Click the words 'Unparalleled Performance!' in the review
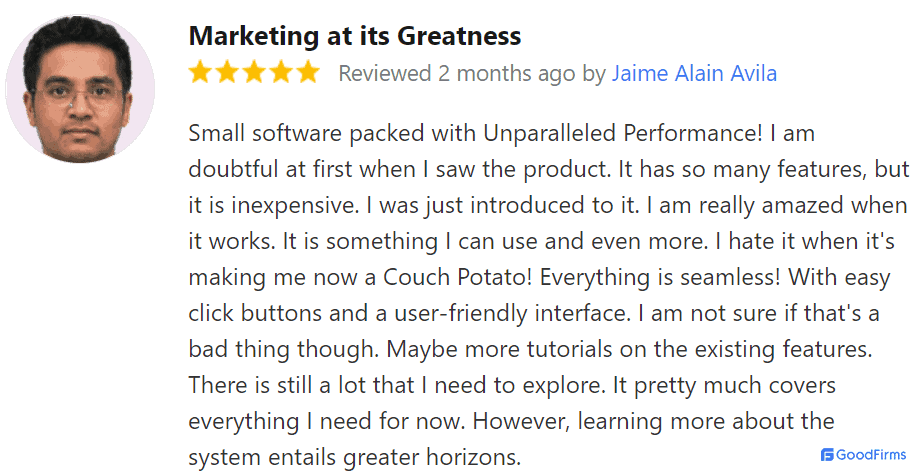919x473 pixels. coord(623,133)
